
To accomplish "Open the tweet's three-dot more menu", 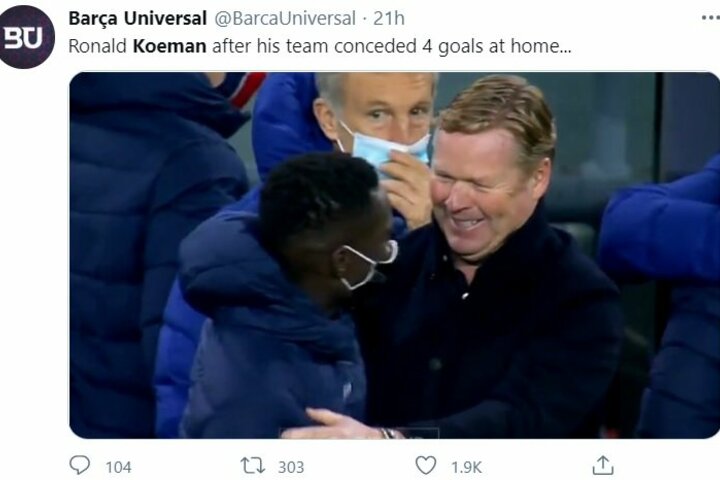I will coord(711,18).
